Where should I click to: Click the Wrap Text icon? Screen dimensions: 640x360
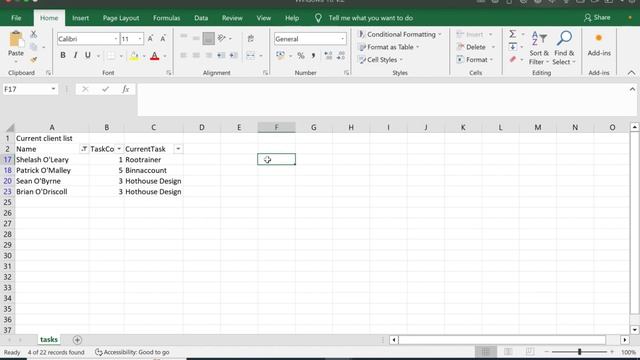click(251, 39)
